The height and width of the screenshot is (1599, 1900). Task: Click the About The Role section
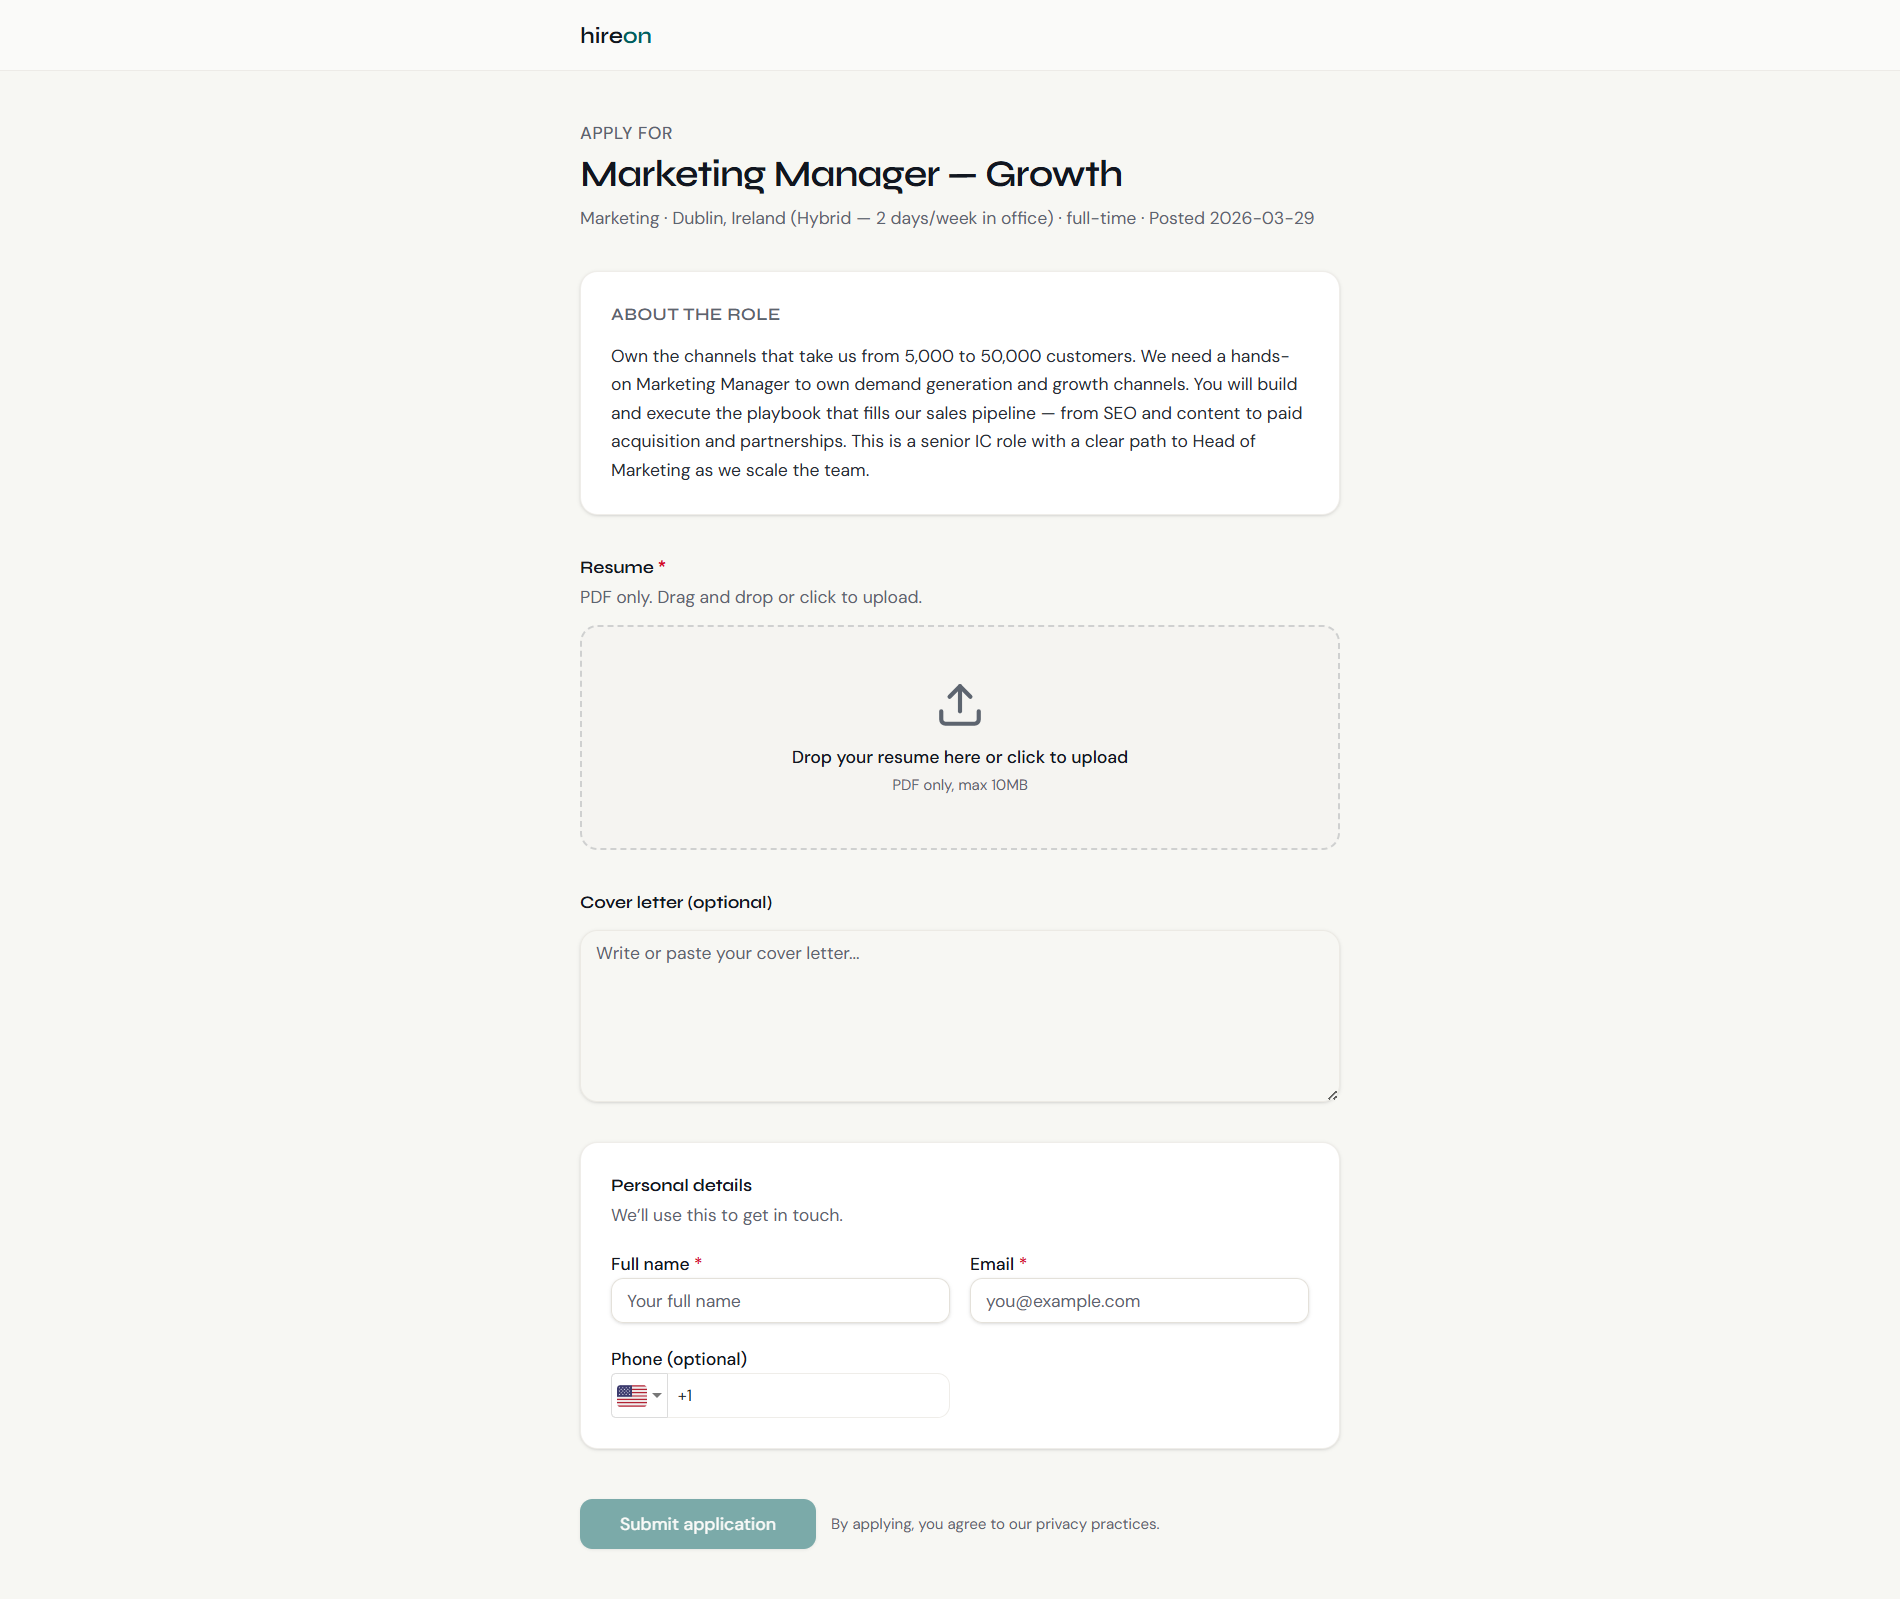pos(959,393)
